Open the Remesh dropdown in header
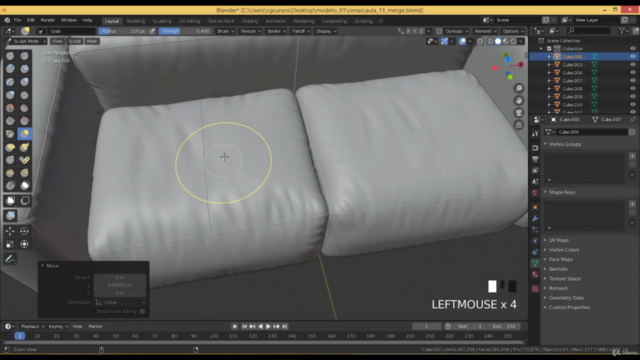 point(485,31)
